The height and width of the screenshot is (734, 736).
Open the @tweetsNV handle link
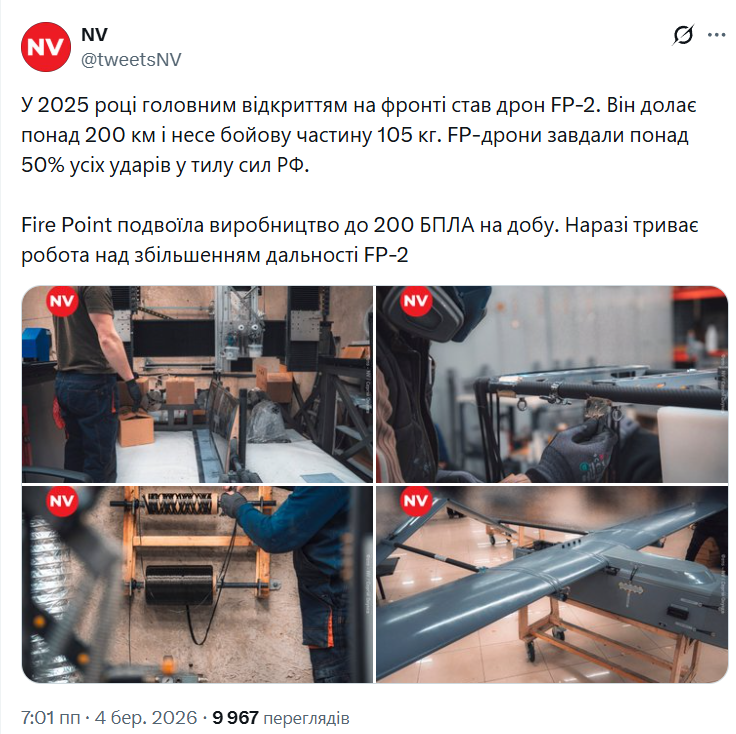[x=131, y=60]
